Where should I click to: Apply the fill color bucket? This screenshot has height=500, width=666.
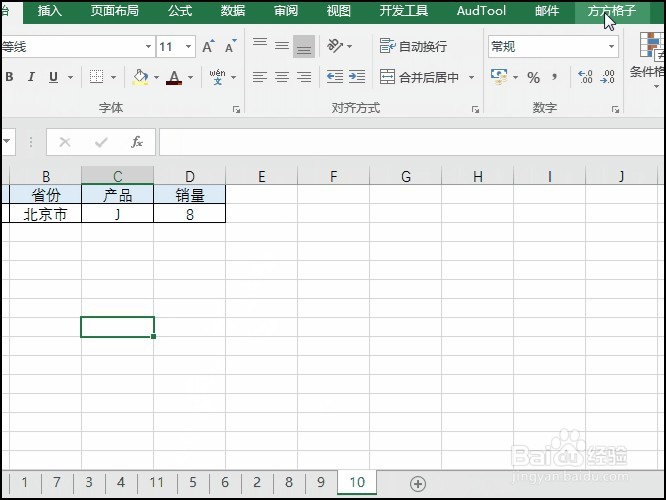(x=141, y=77)
